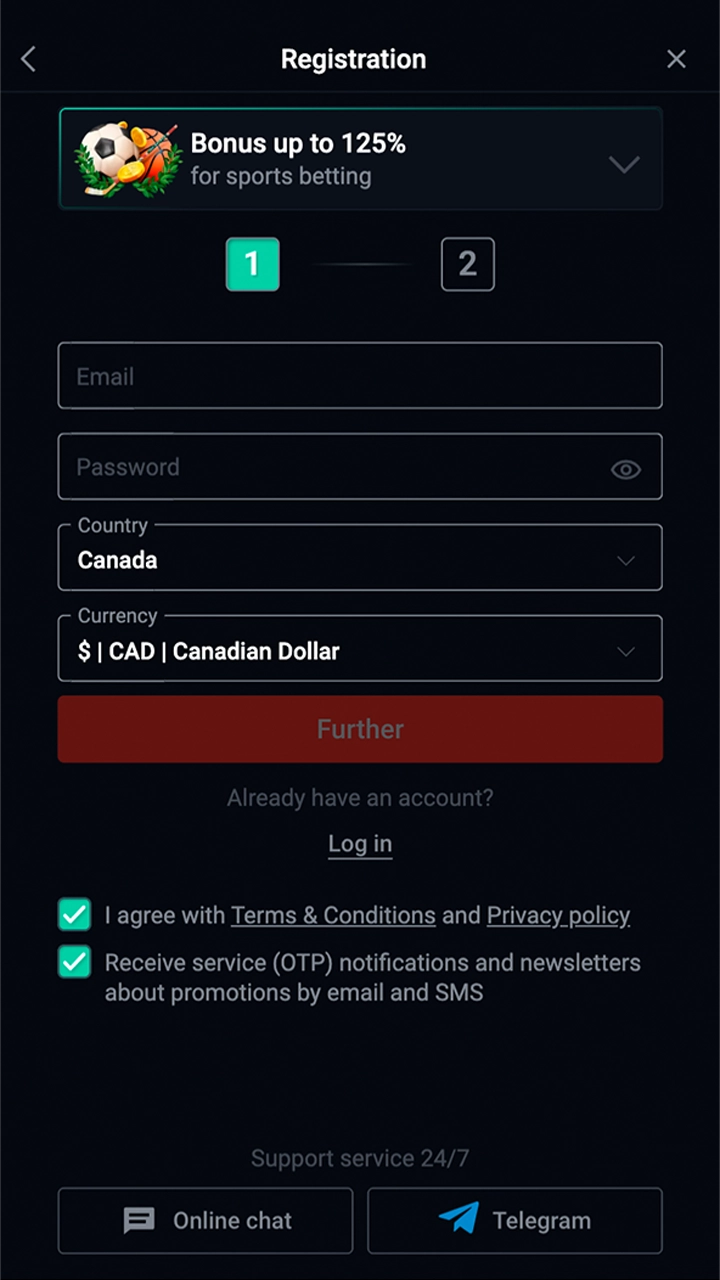Click the Online chat speech bubble icon
Viewport: 720px width, 1280px height.
pyautogui.click(x=139, y=1220)
